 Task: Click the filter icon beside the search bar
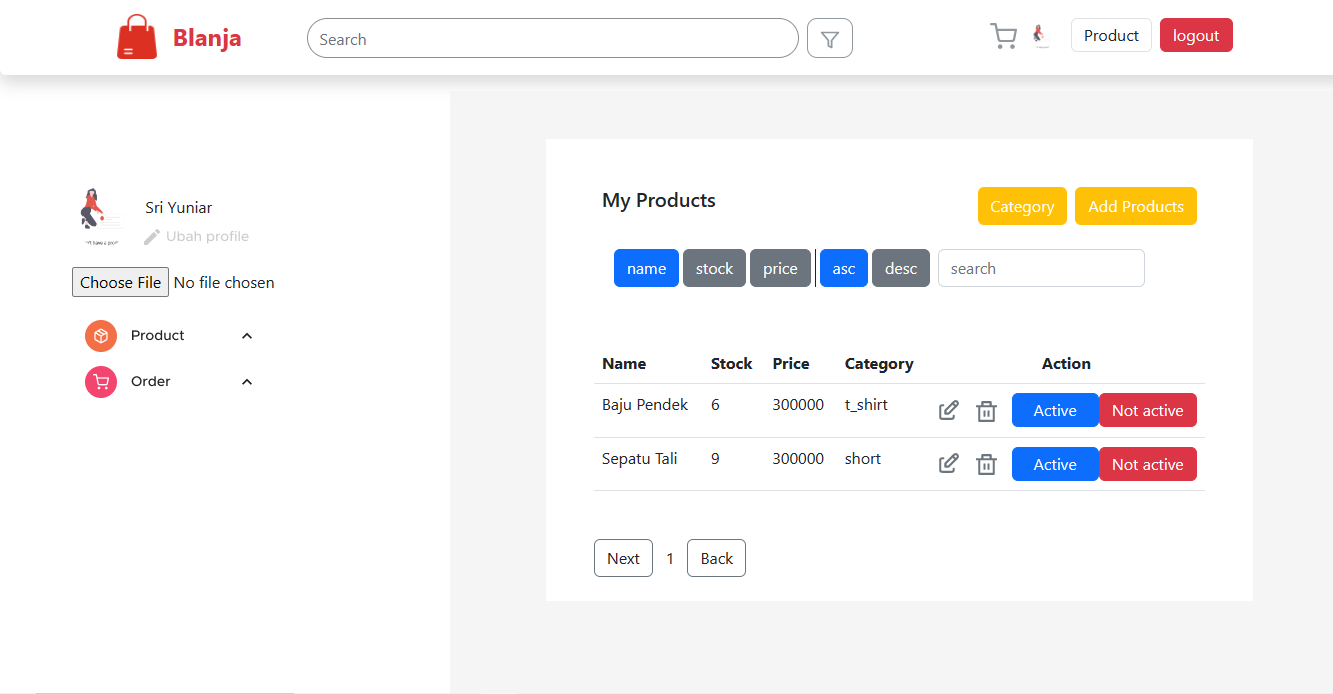click(829, 37)
